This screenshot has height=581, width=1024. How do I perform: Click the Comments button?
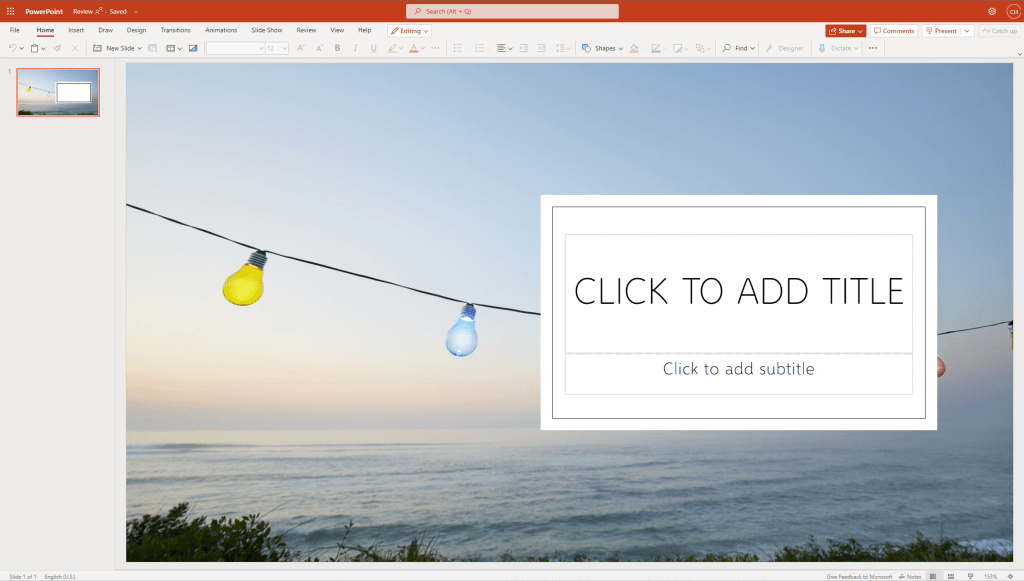(893, 31)
